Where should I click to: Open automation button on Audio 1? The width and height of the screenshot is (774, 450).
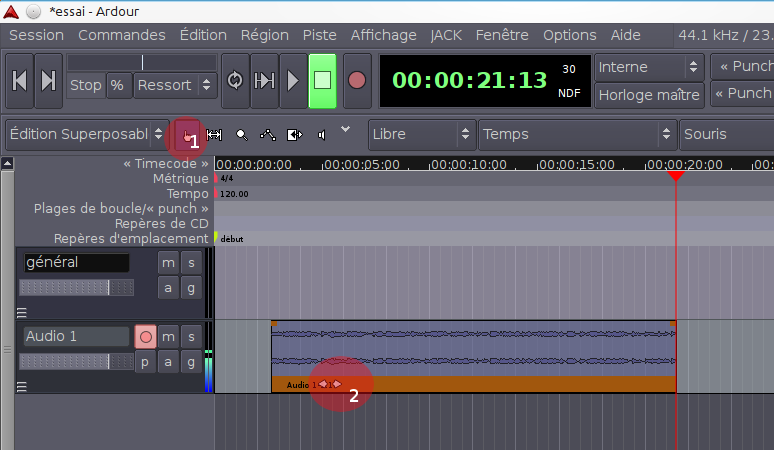click(168, 362)
